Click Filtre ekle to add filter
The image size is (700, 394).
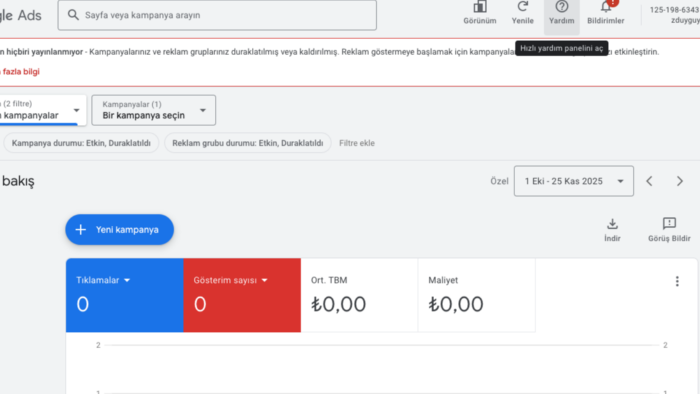click(x=357, y=143)
